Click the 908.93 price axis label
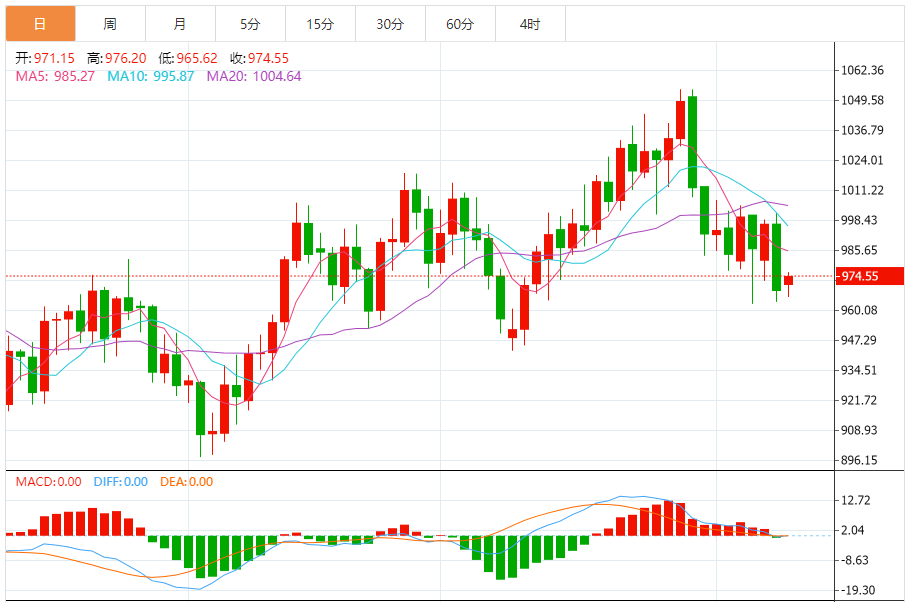This screenshot has width=909, height=602. (x=859, y=430)
